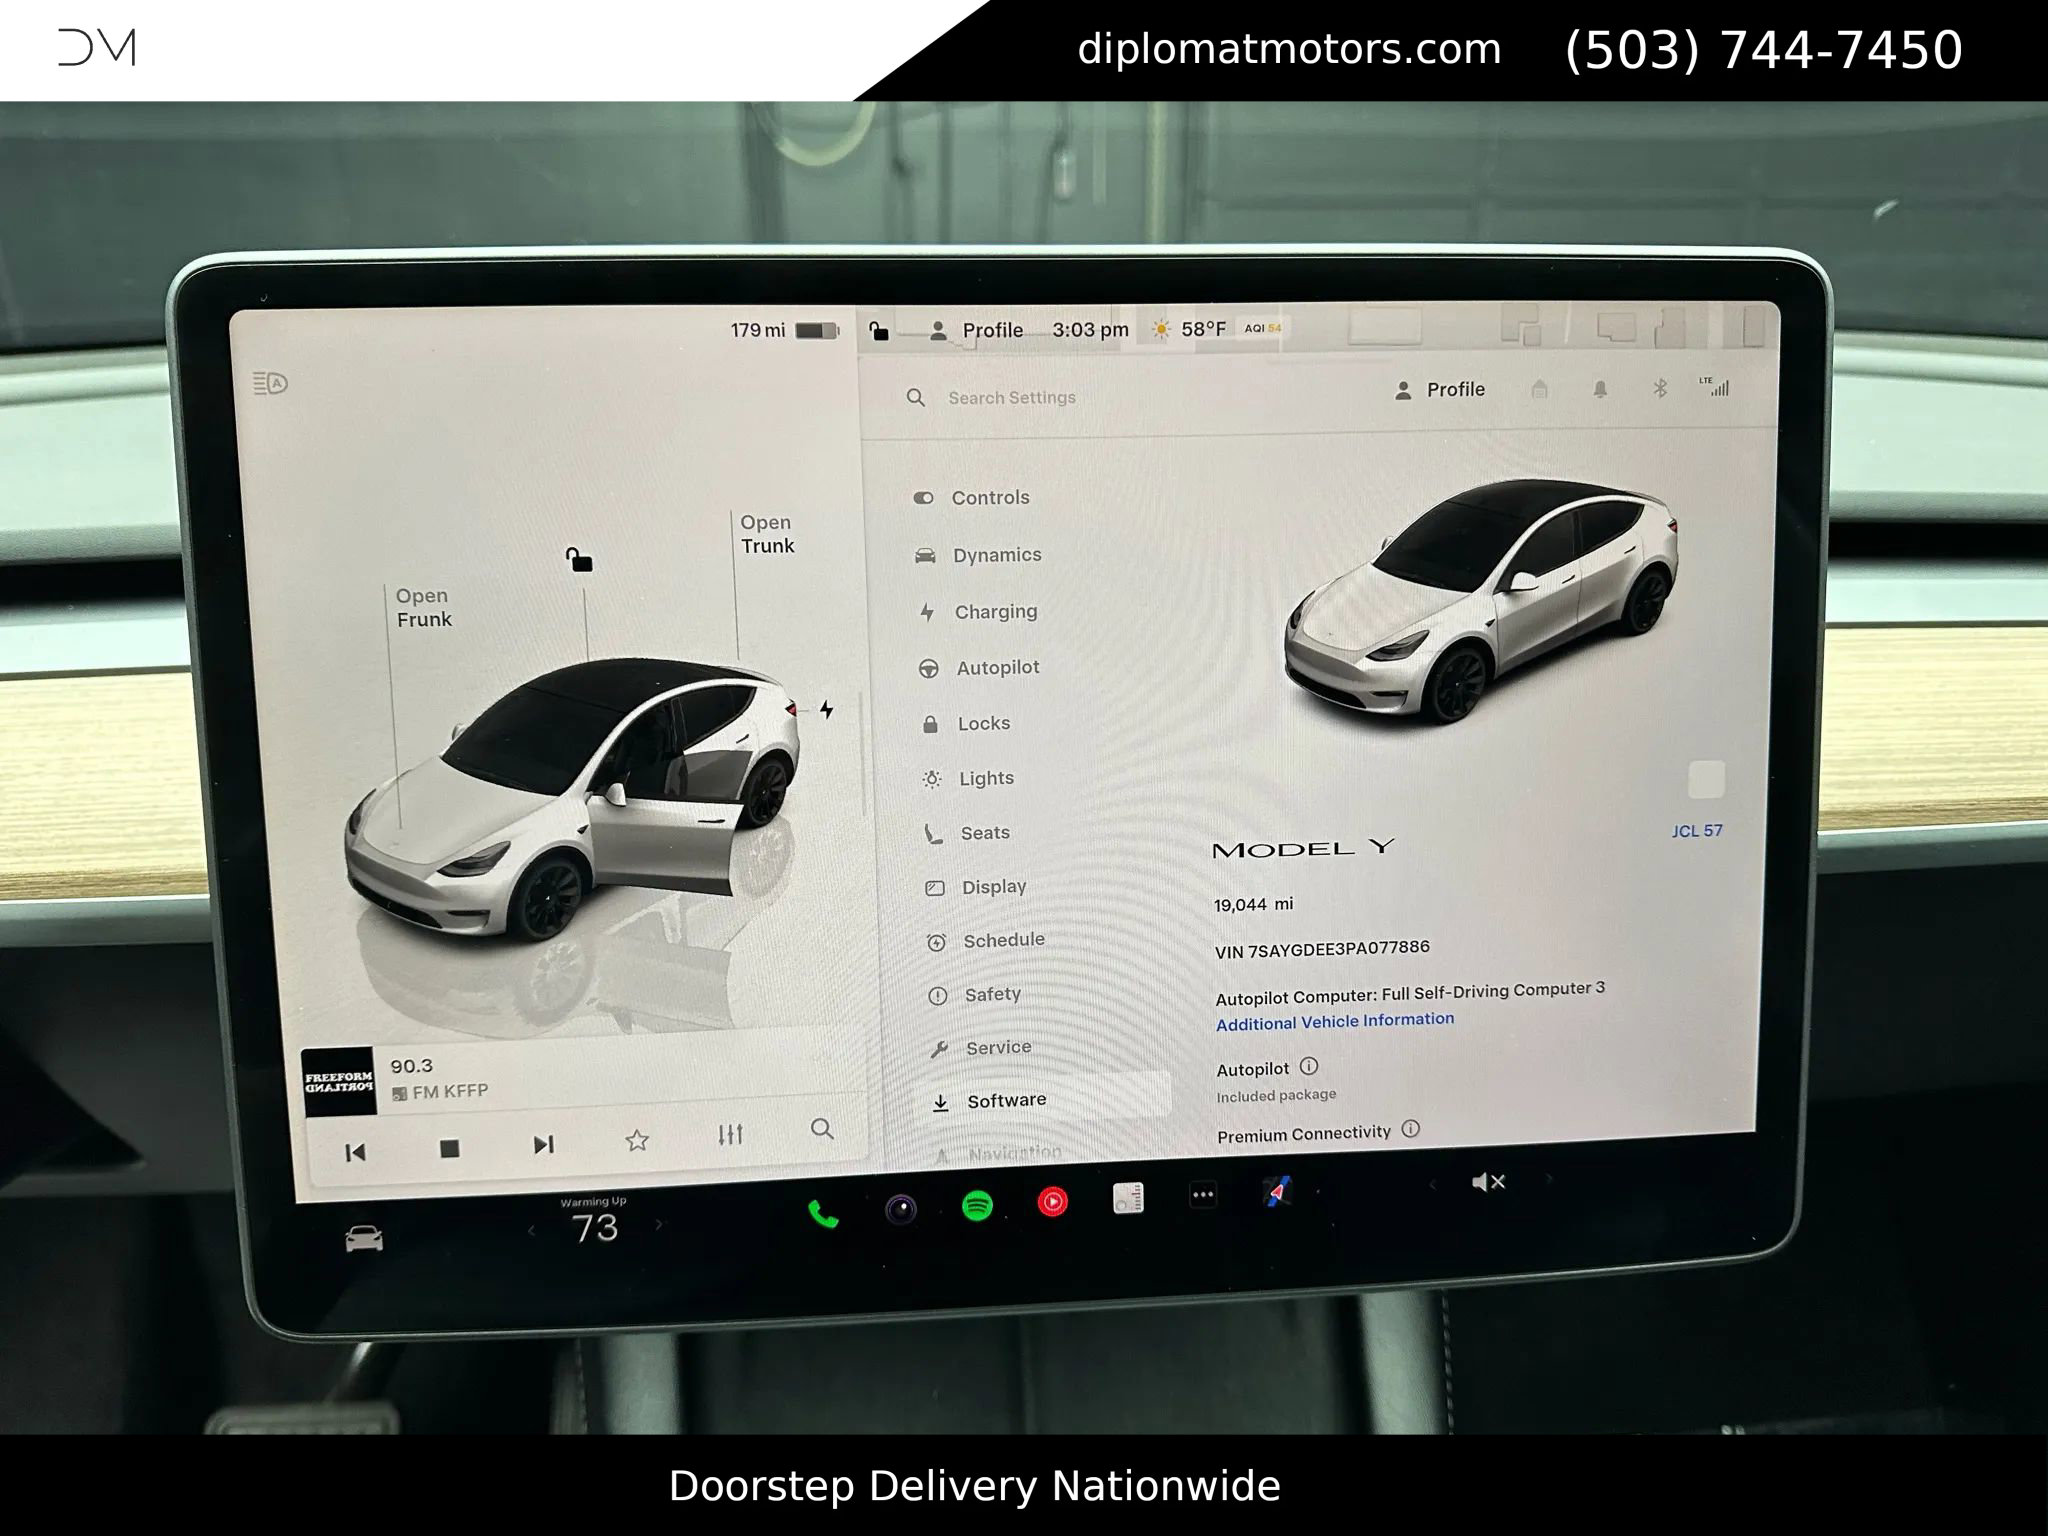Select Charging in the settings menu
This screenshot has height=1536, width=2048.
[x=998, y=611]
